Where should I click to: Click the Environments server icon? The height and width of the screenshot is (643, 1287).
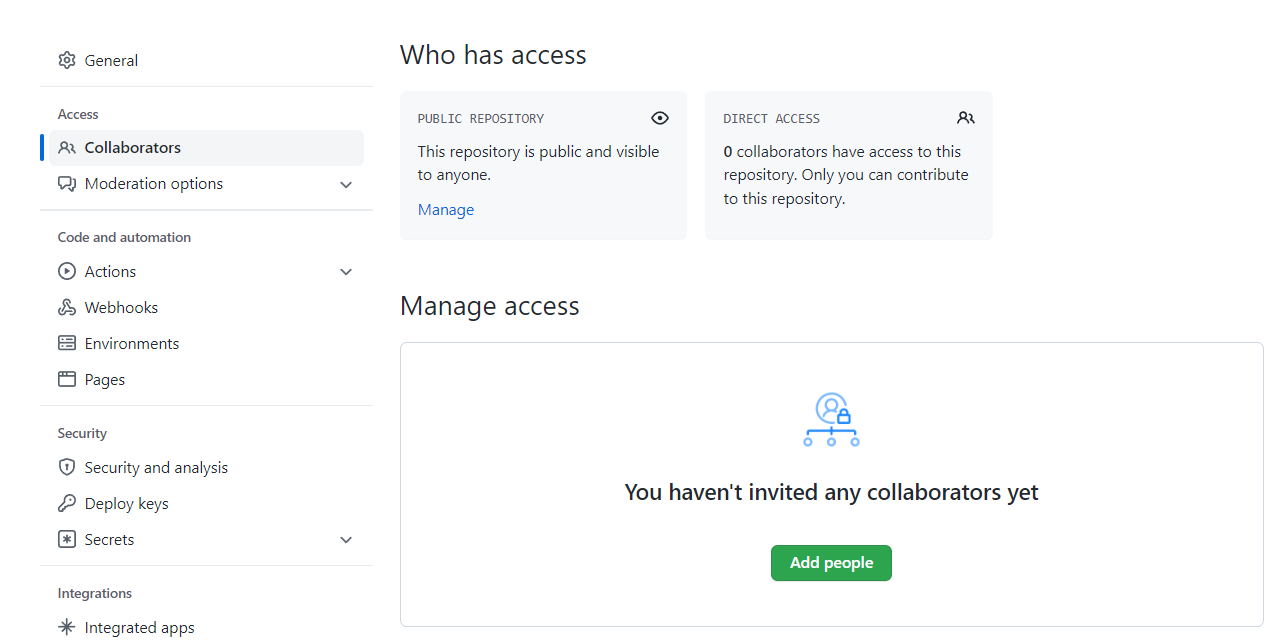[x=67, y=344]
